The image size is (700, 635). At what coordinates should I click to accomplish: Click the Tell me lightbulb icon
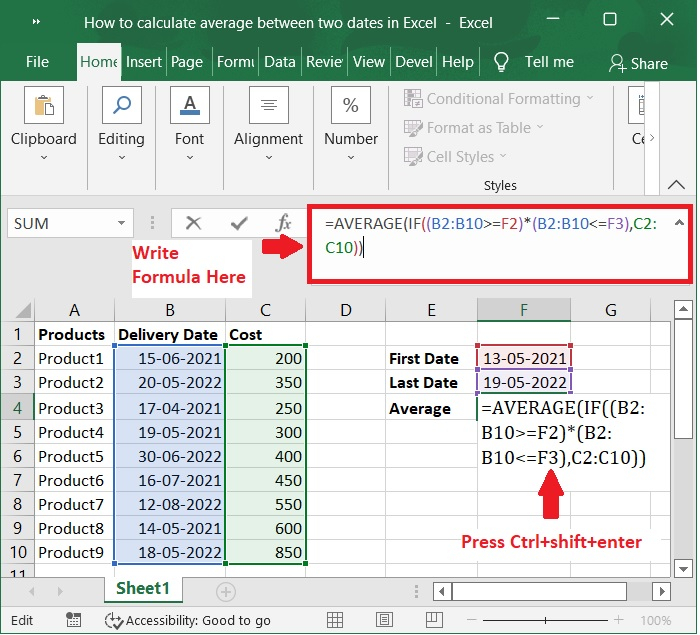[x=502, y=62]
